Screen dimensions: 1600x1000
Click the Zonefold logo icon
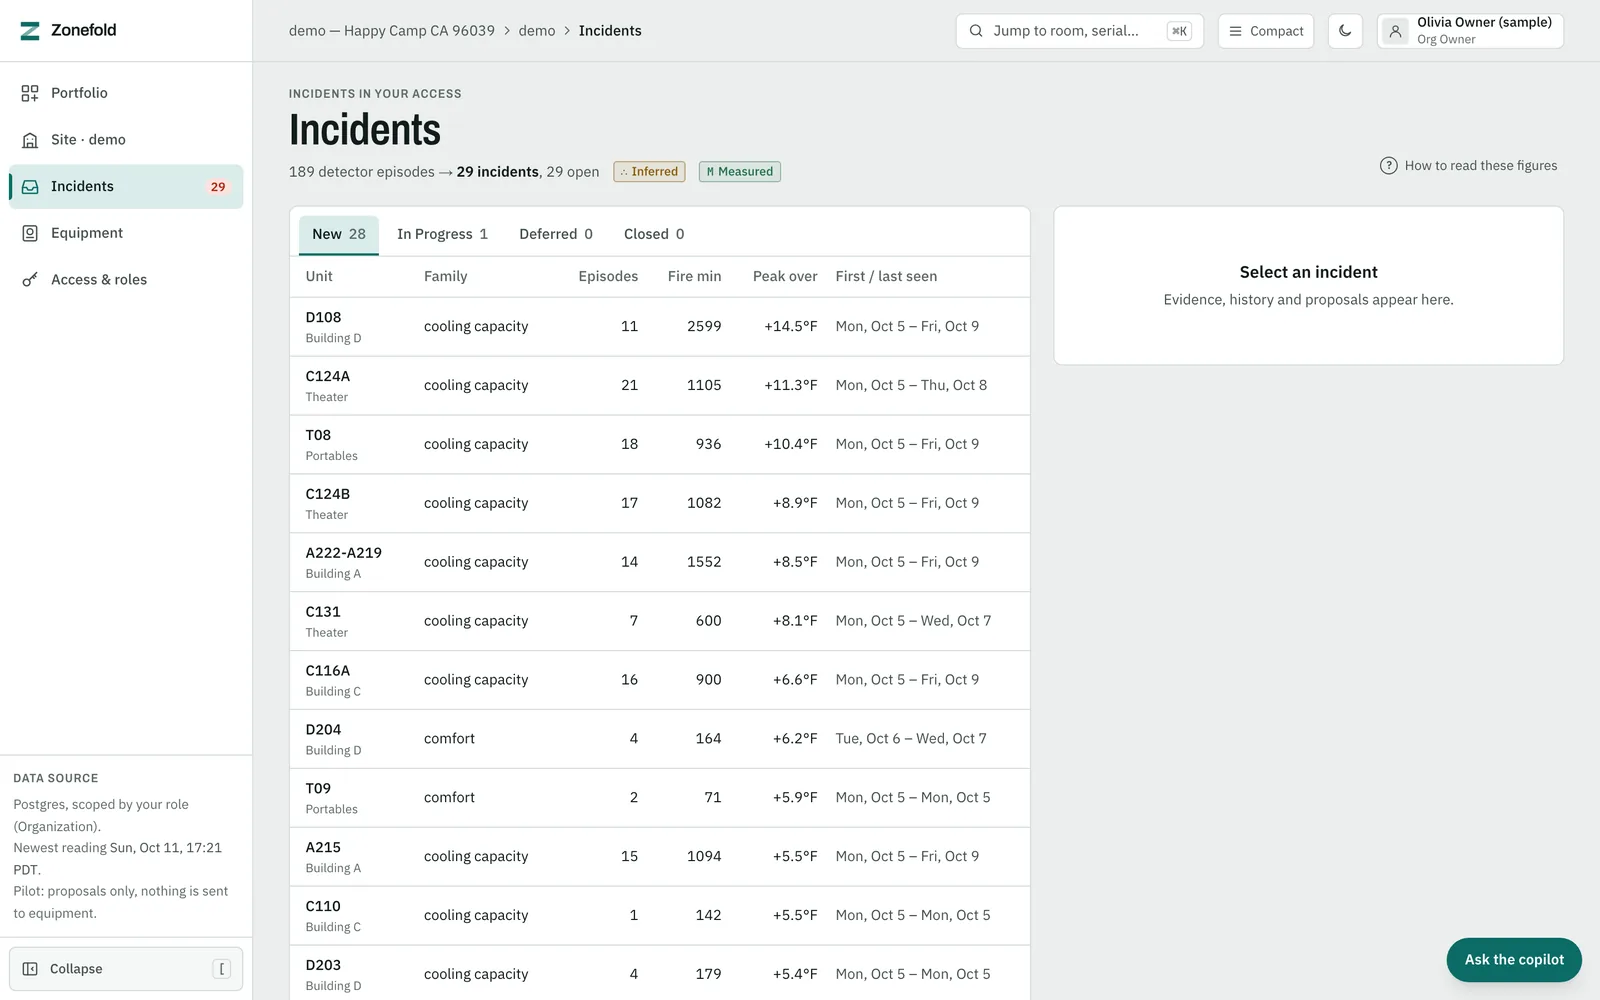30,31
